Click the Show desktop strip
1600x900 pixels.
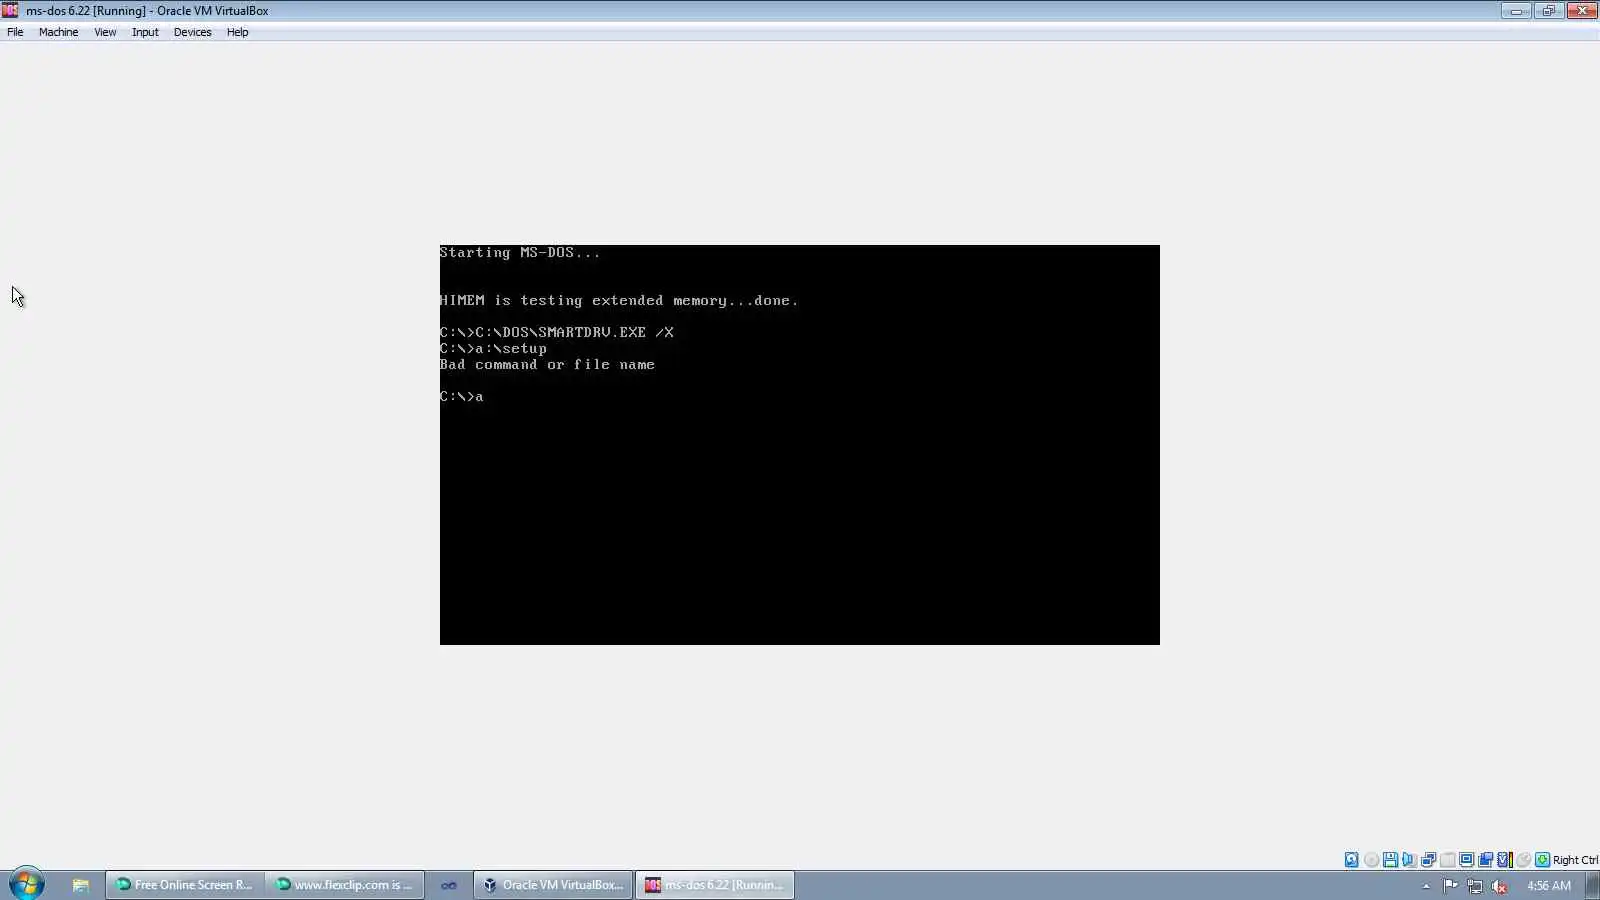[x=1592, y=885]
